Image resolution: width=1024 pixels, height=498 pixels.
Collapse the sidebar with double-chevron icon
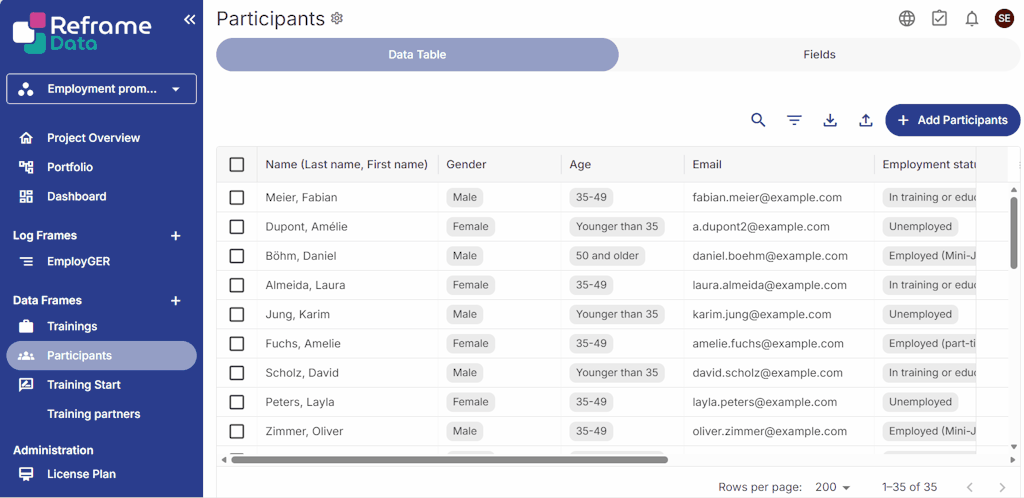pyautogui.click(x=189, y=19)
